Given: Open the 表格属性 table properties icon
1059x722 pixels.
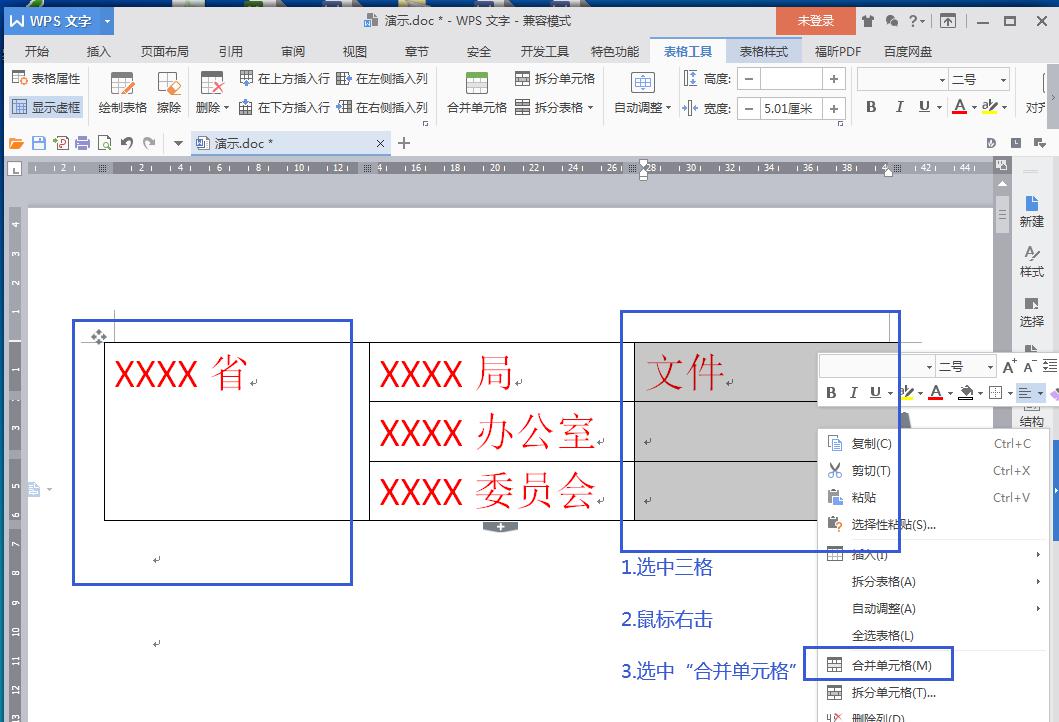Looking at the screenshot, I should tap(46, 78).
